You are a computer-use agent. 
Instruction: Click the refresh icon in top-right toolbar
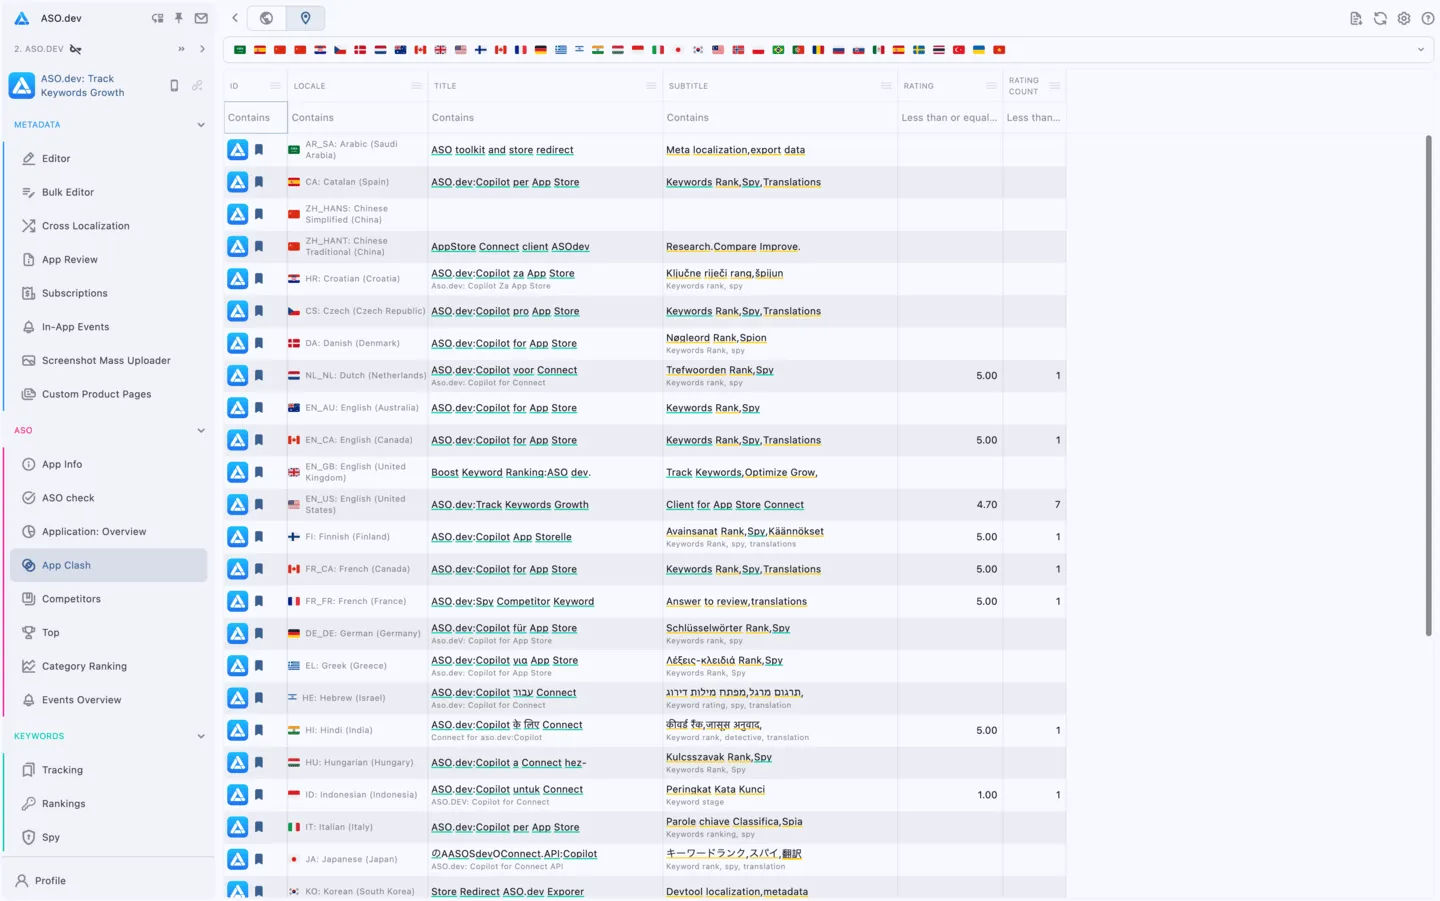click(1380, 18)
